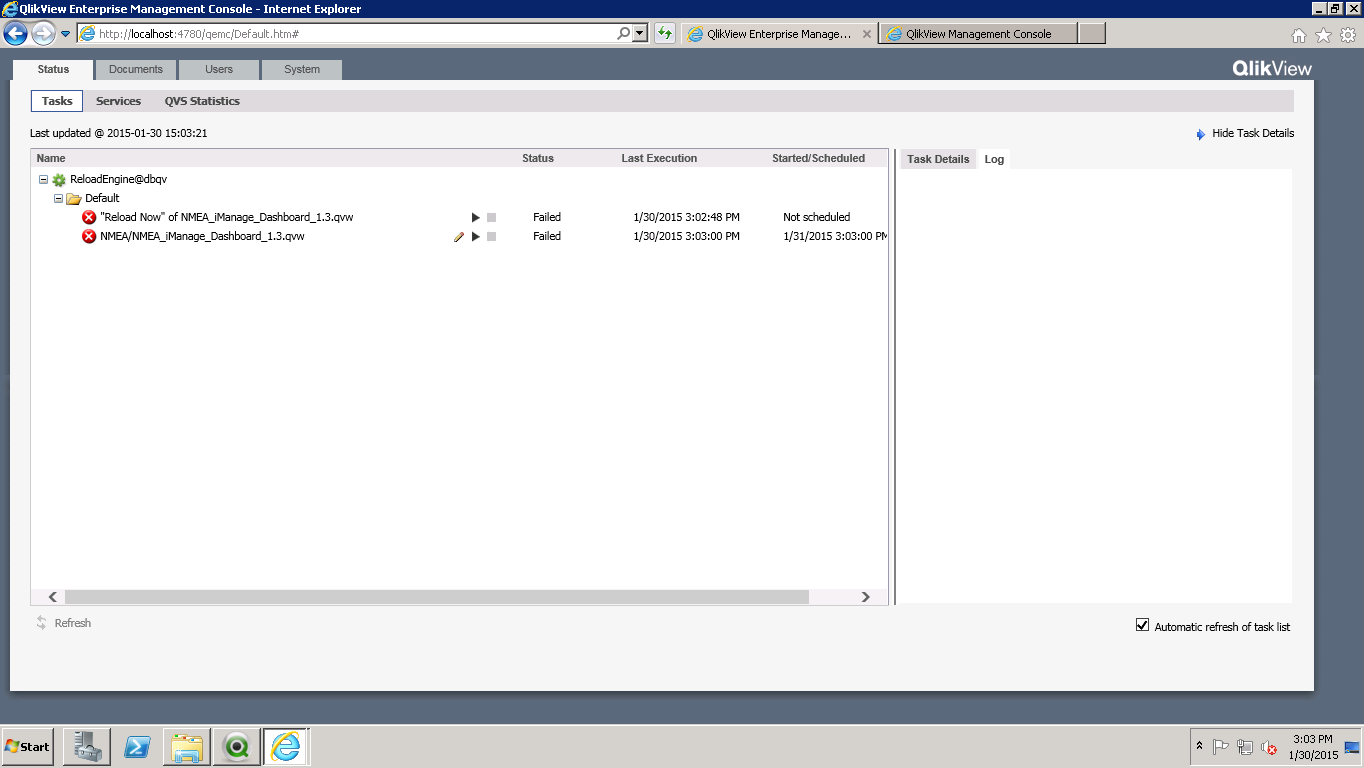This screenshot has width=1364, height=768.
Task: Click the task list scroll right arrow
Action: [866, 597]
